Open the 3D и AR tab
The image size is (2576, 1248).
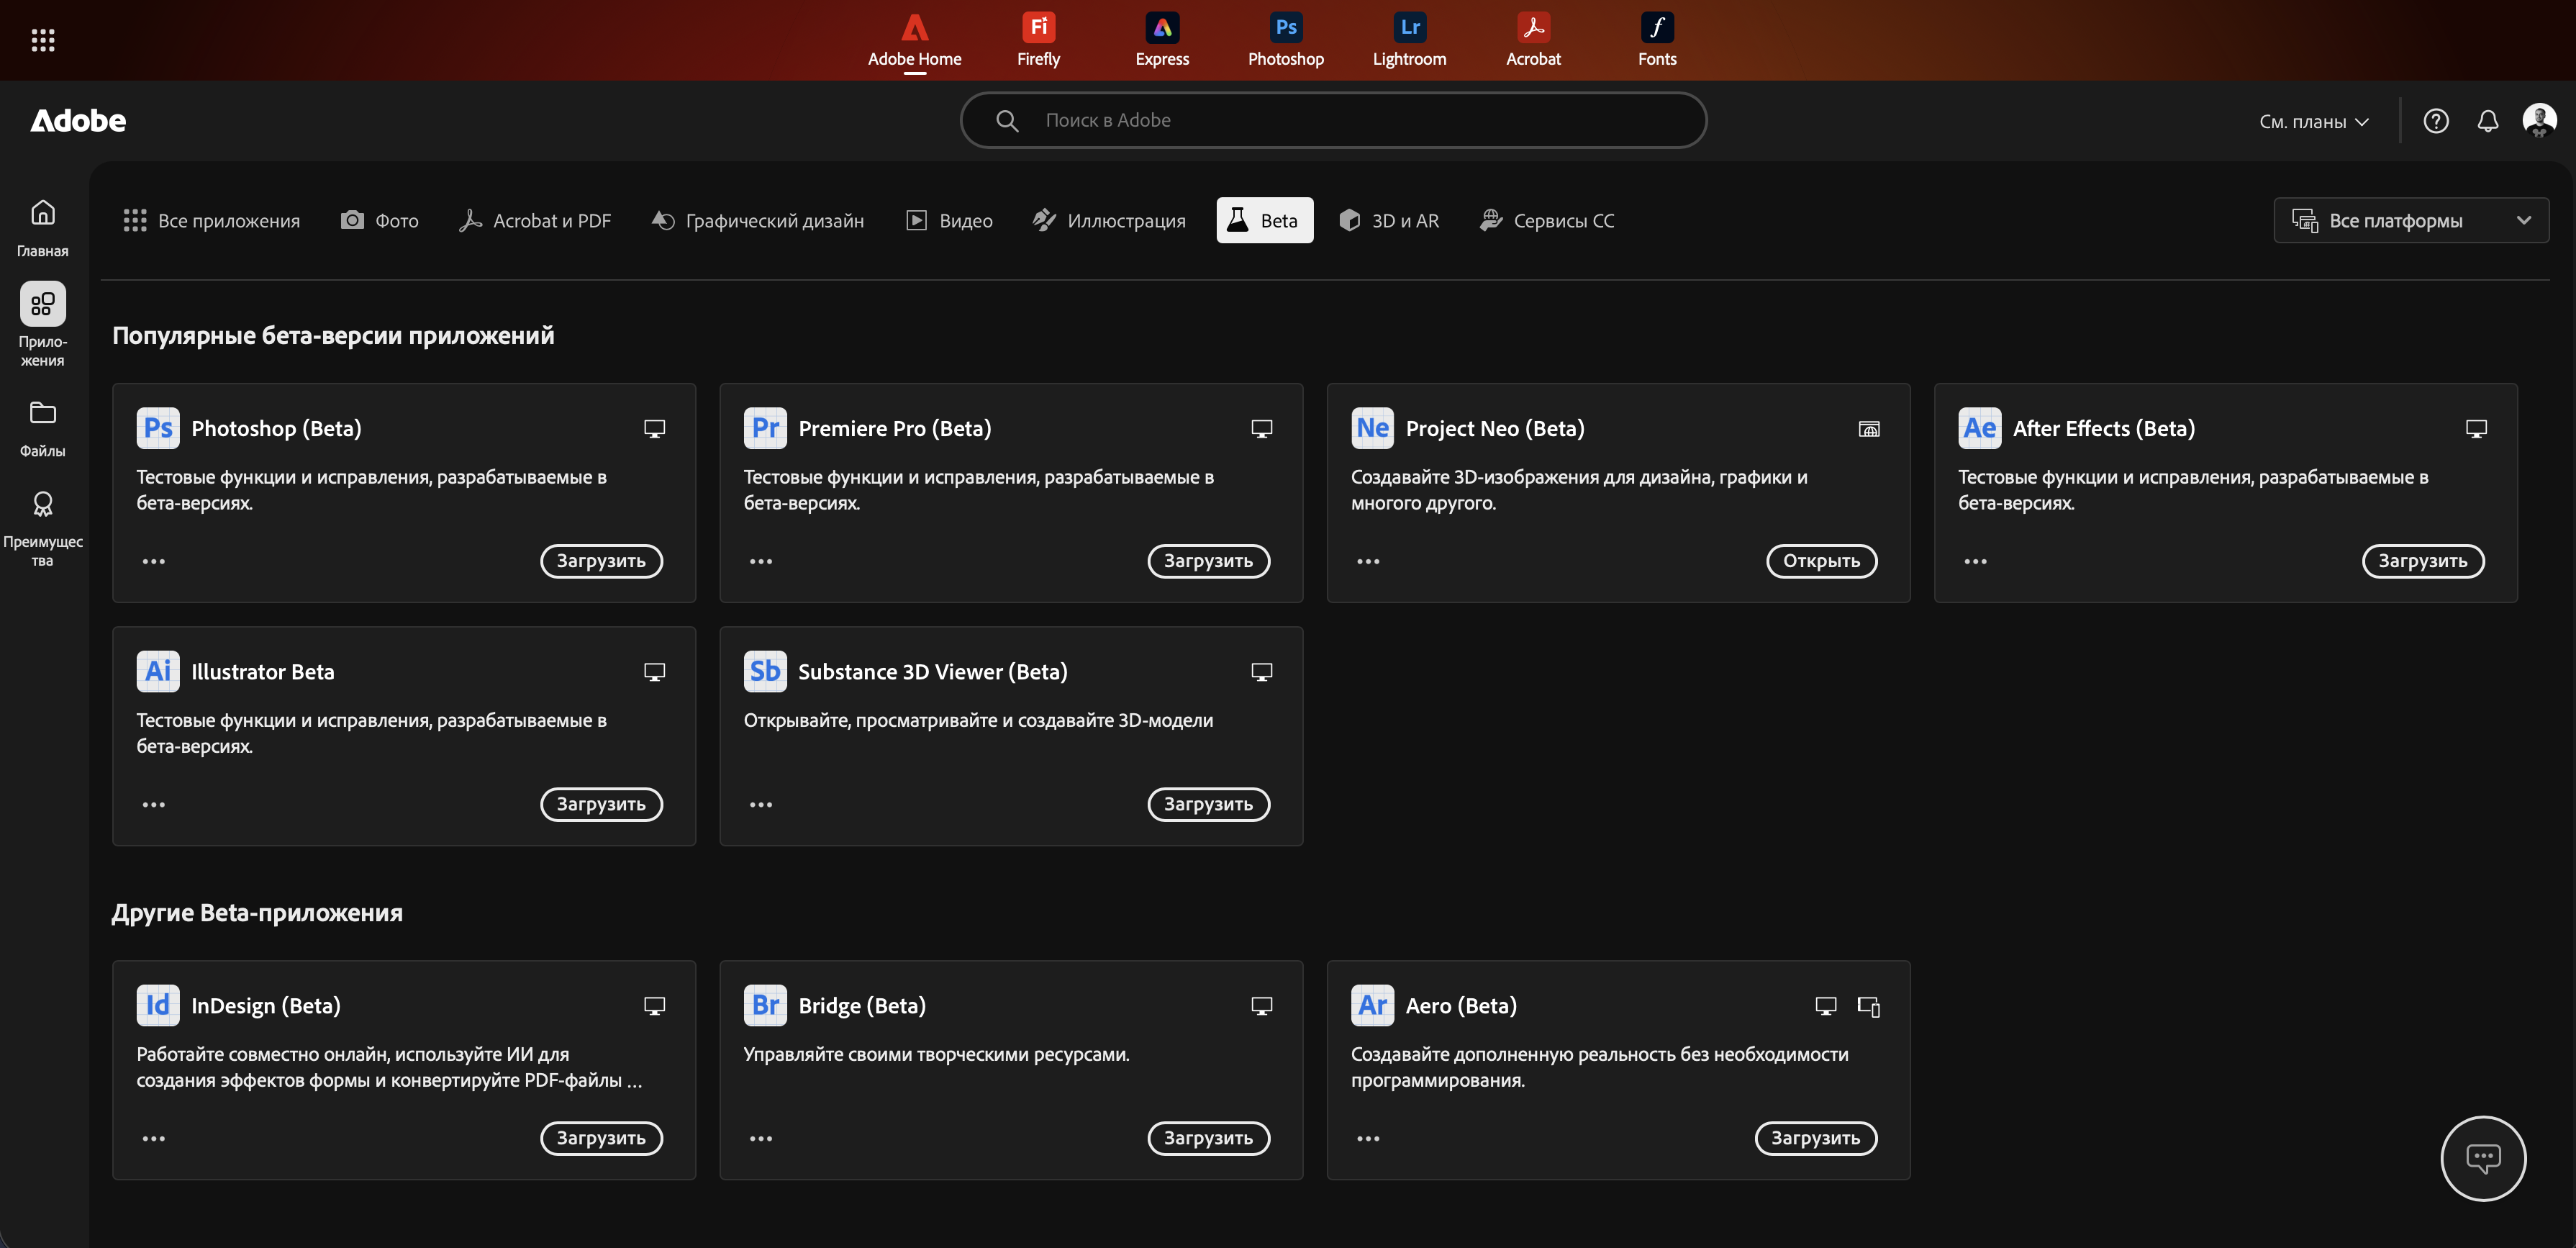1389,220
